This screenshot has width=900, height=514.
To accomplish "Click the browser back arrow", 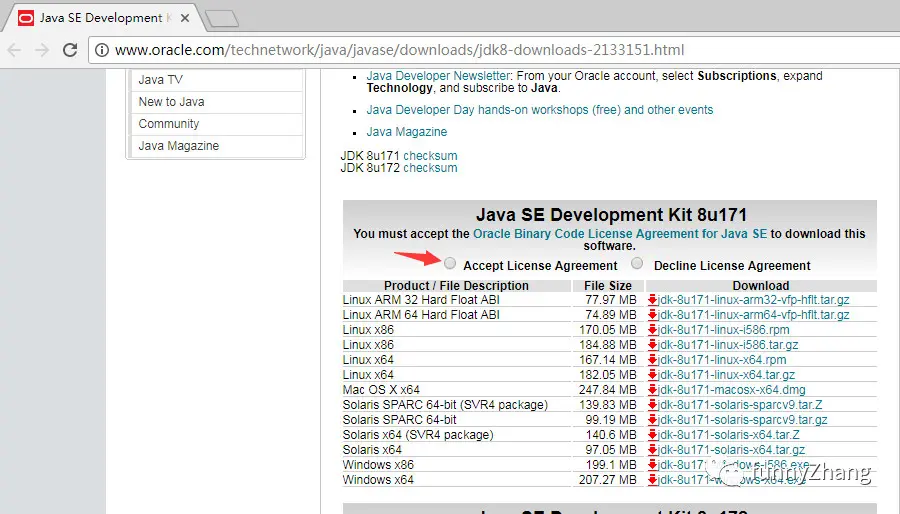I will [x=14, y=50].
